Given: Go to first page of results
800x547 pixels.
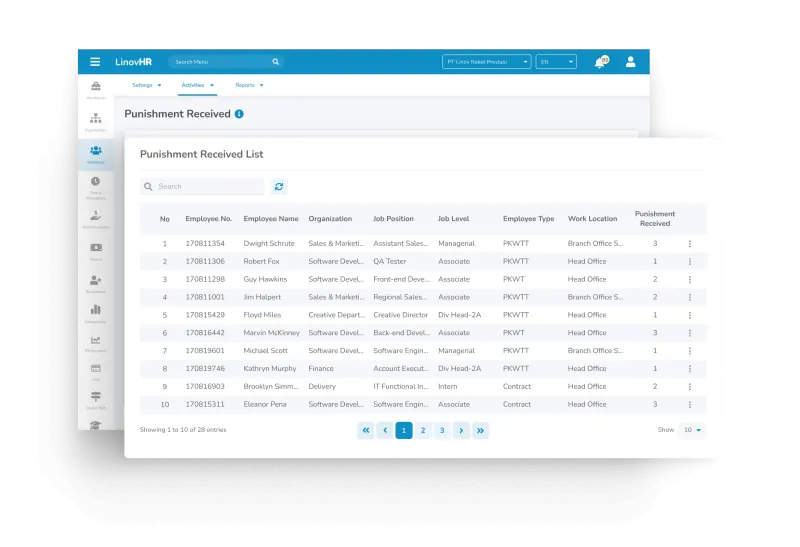Looking at the screenshot, I should pos(366,430).
